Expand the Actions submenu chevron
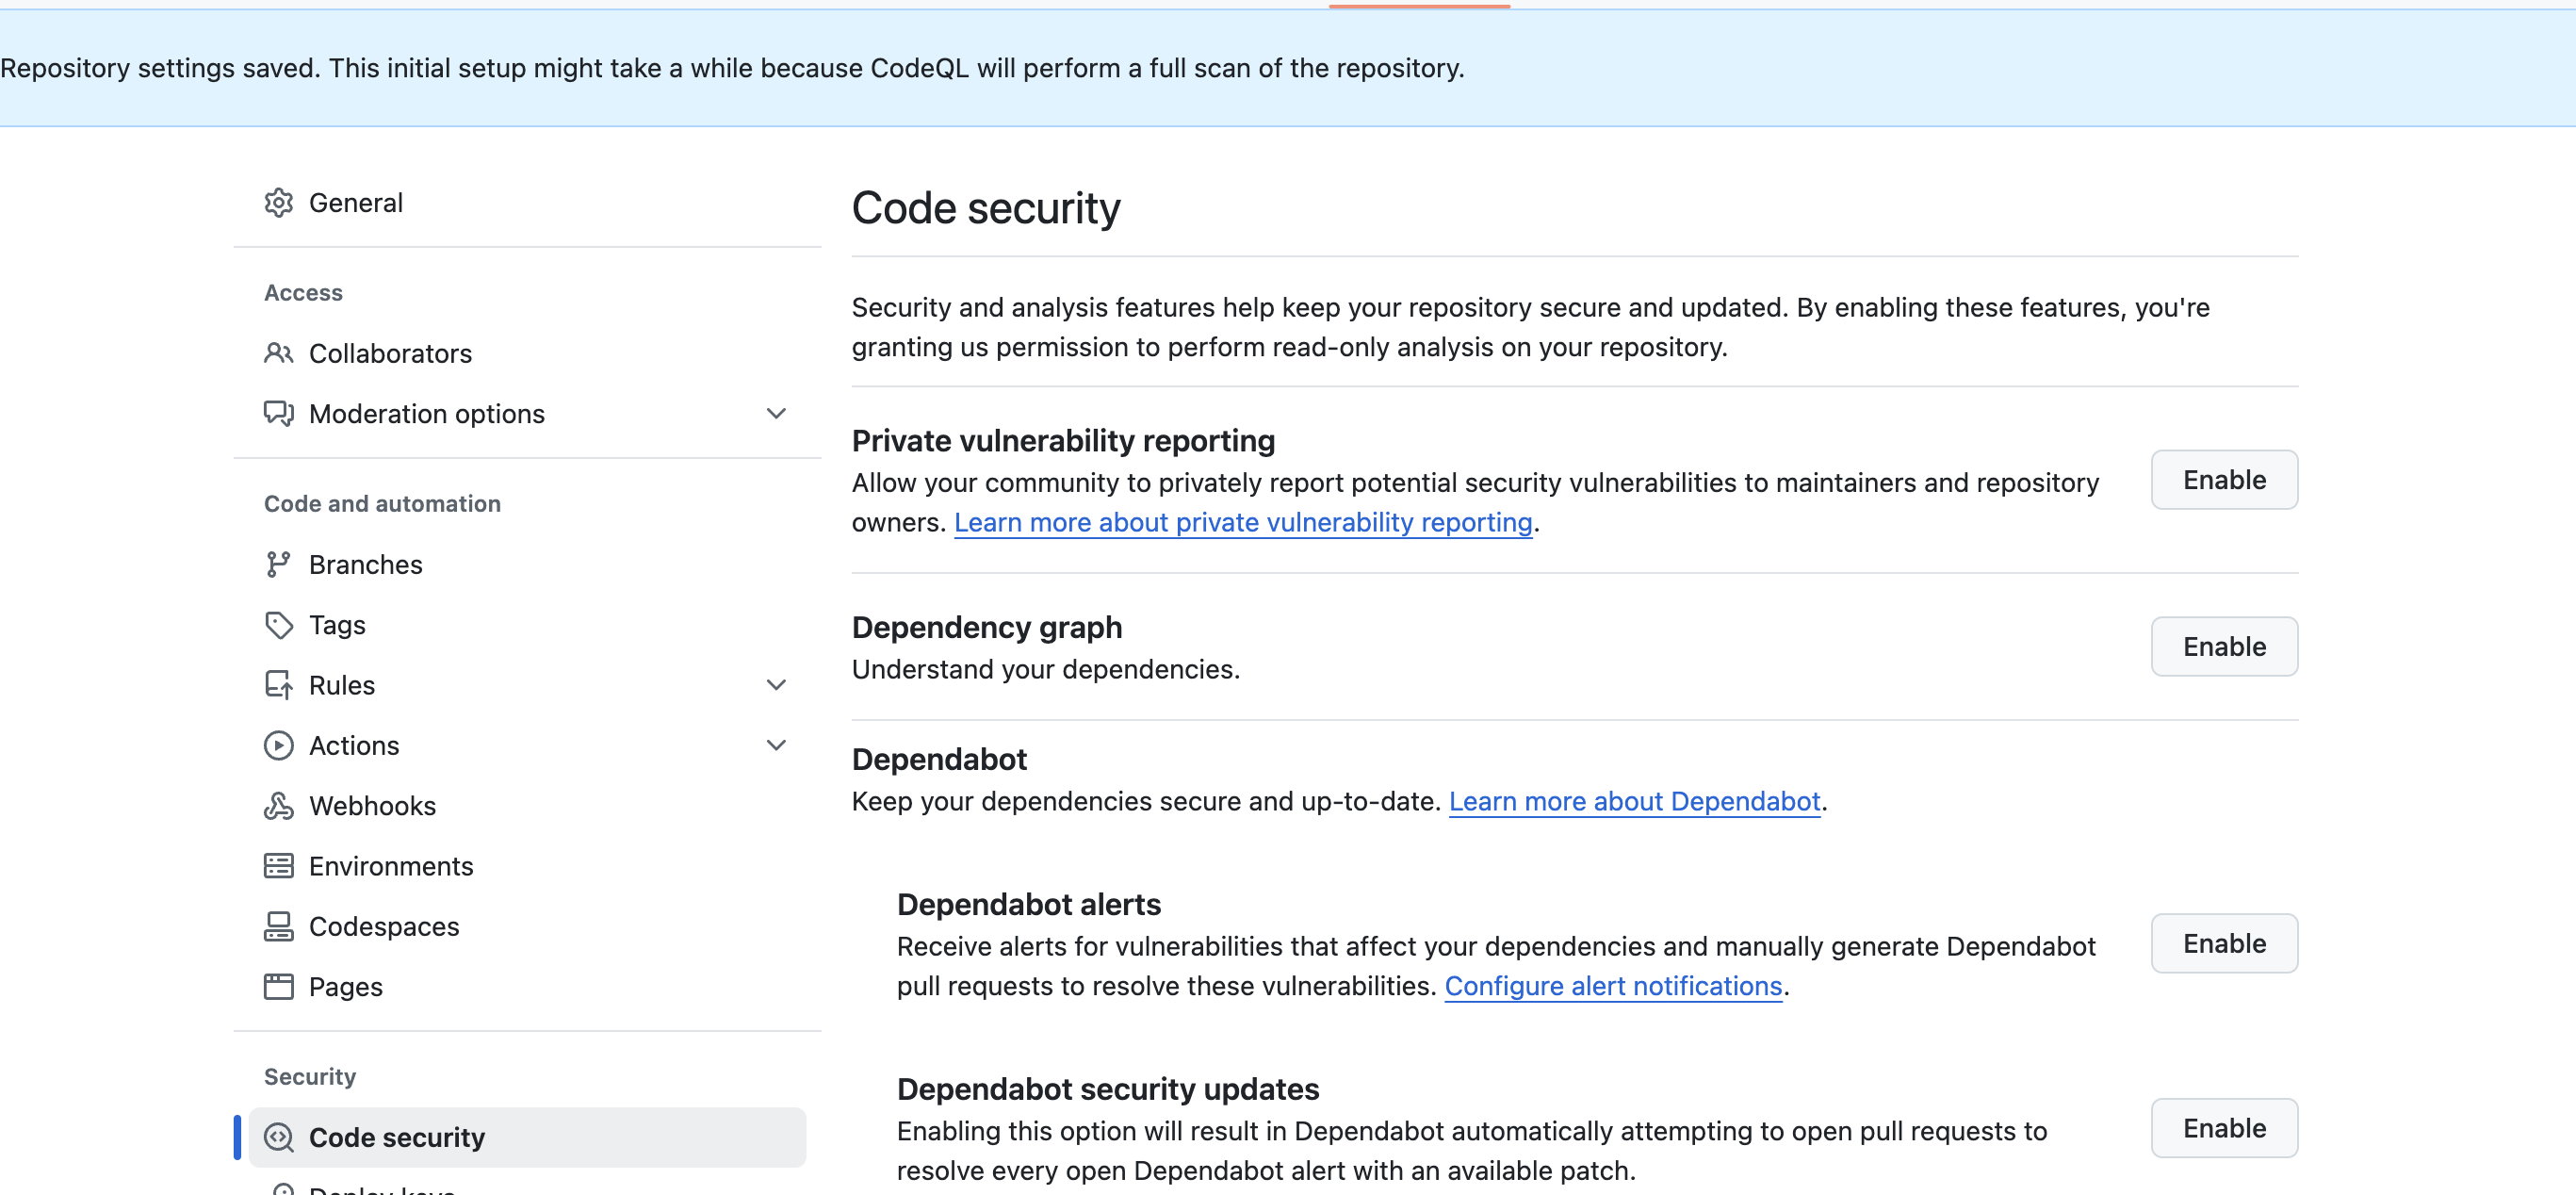The width and height of the screenshot is (2576, 1195). point(776,745)
